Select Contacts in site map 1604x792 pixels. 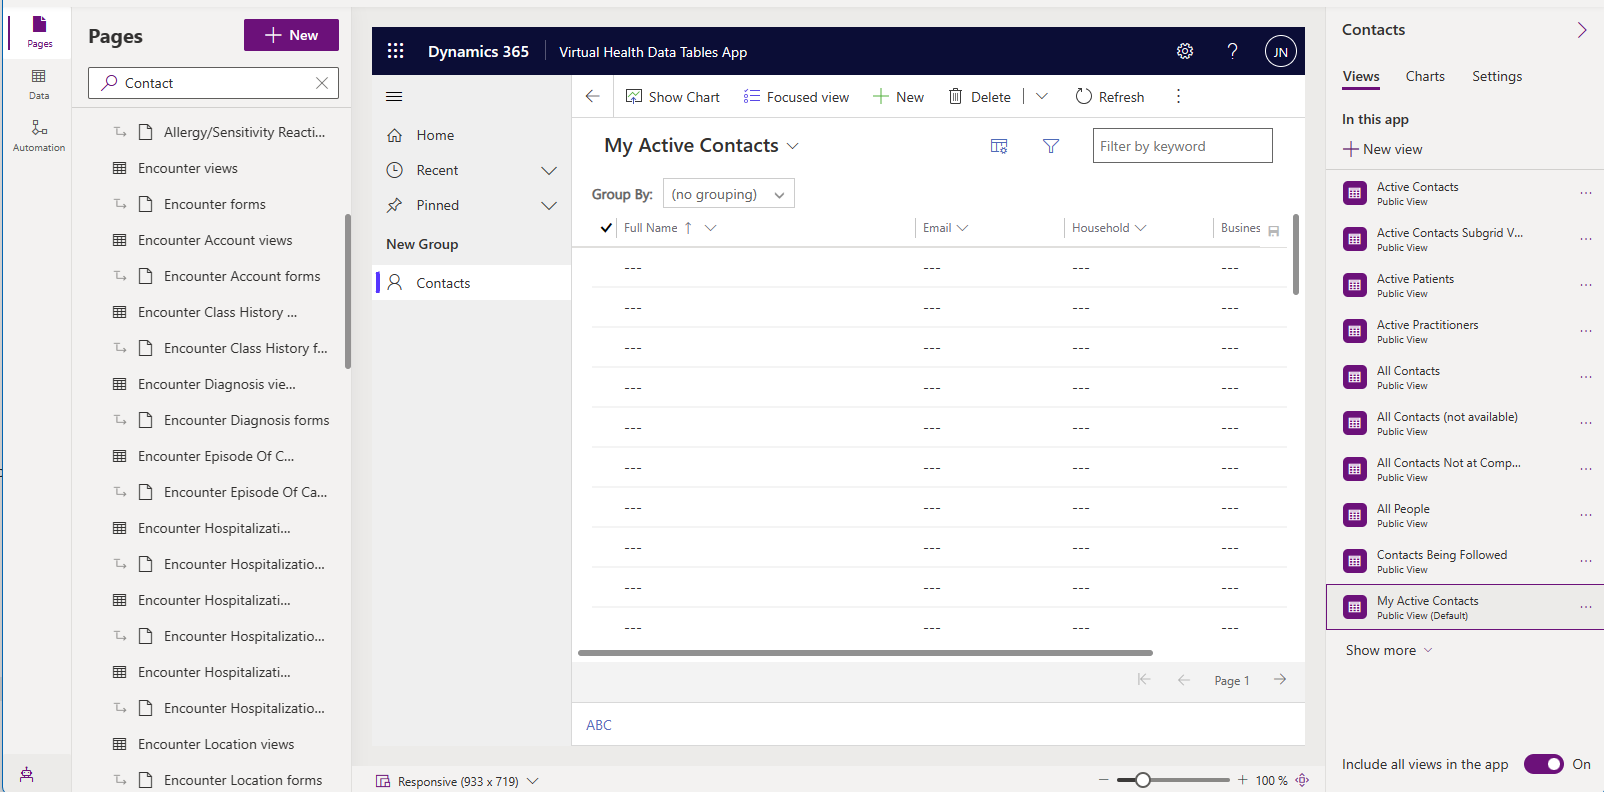coord(471,283)
